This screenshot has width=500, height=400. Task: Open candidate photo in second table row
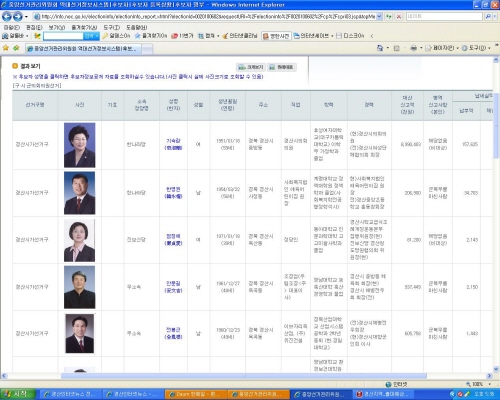[79, 193]
